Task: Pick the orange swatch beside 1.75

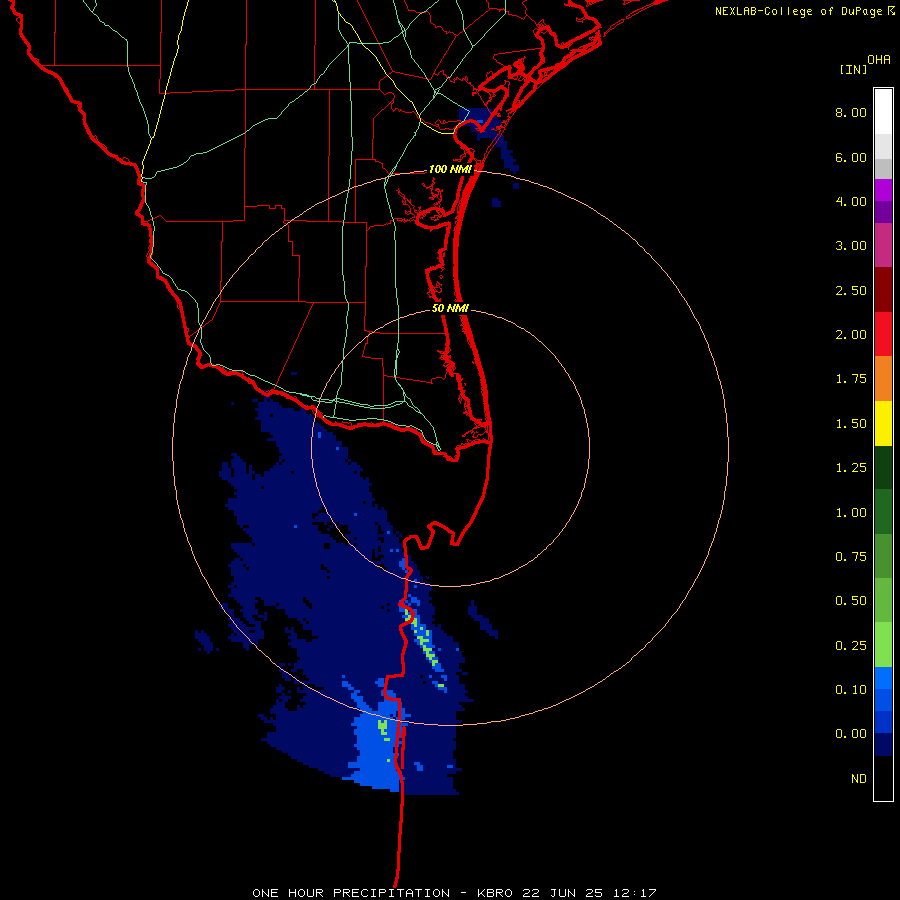Action: 883,378
